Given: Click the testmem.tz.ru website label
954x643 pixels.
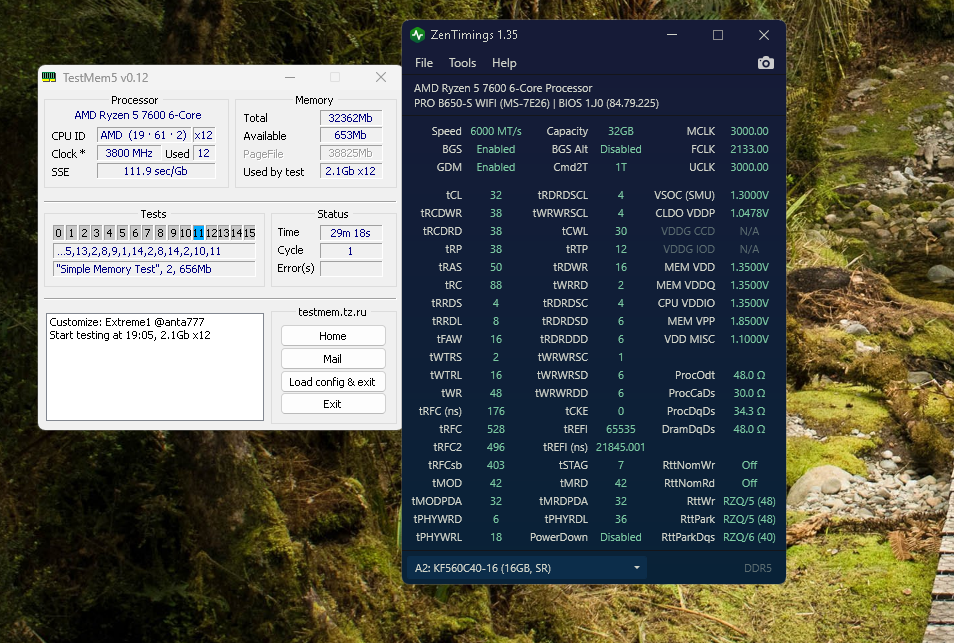Looking at the screenshot, I should [332, 313].
